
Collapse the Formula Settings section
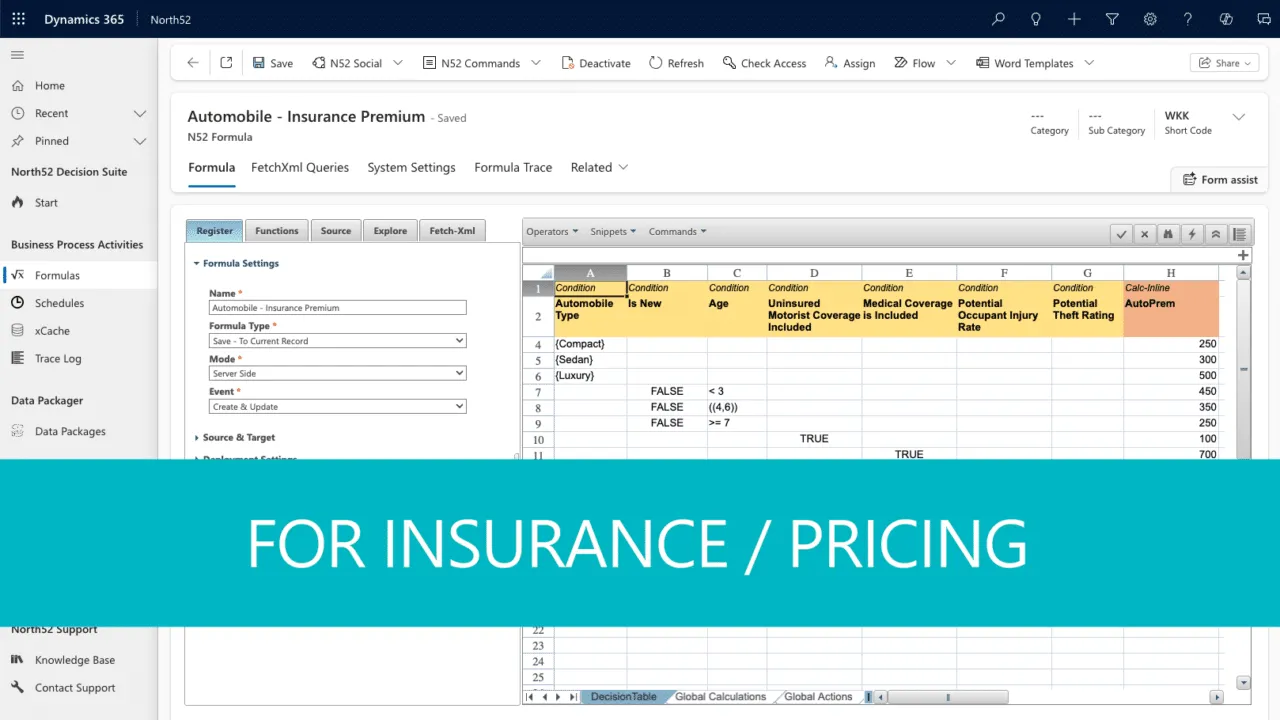[x=237, y=264]
